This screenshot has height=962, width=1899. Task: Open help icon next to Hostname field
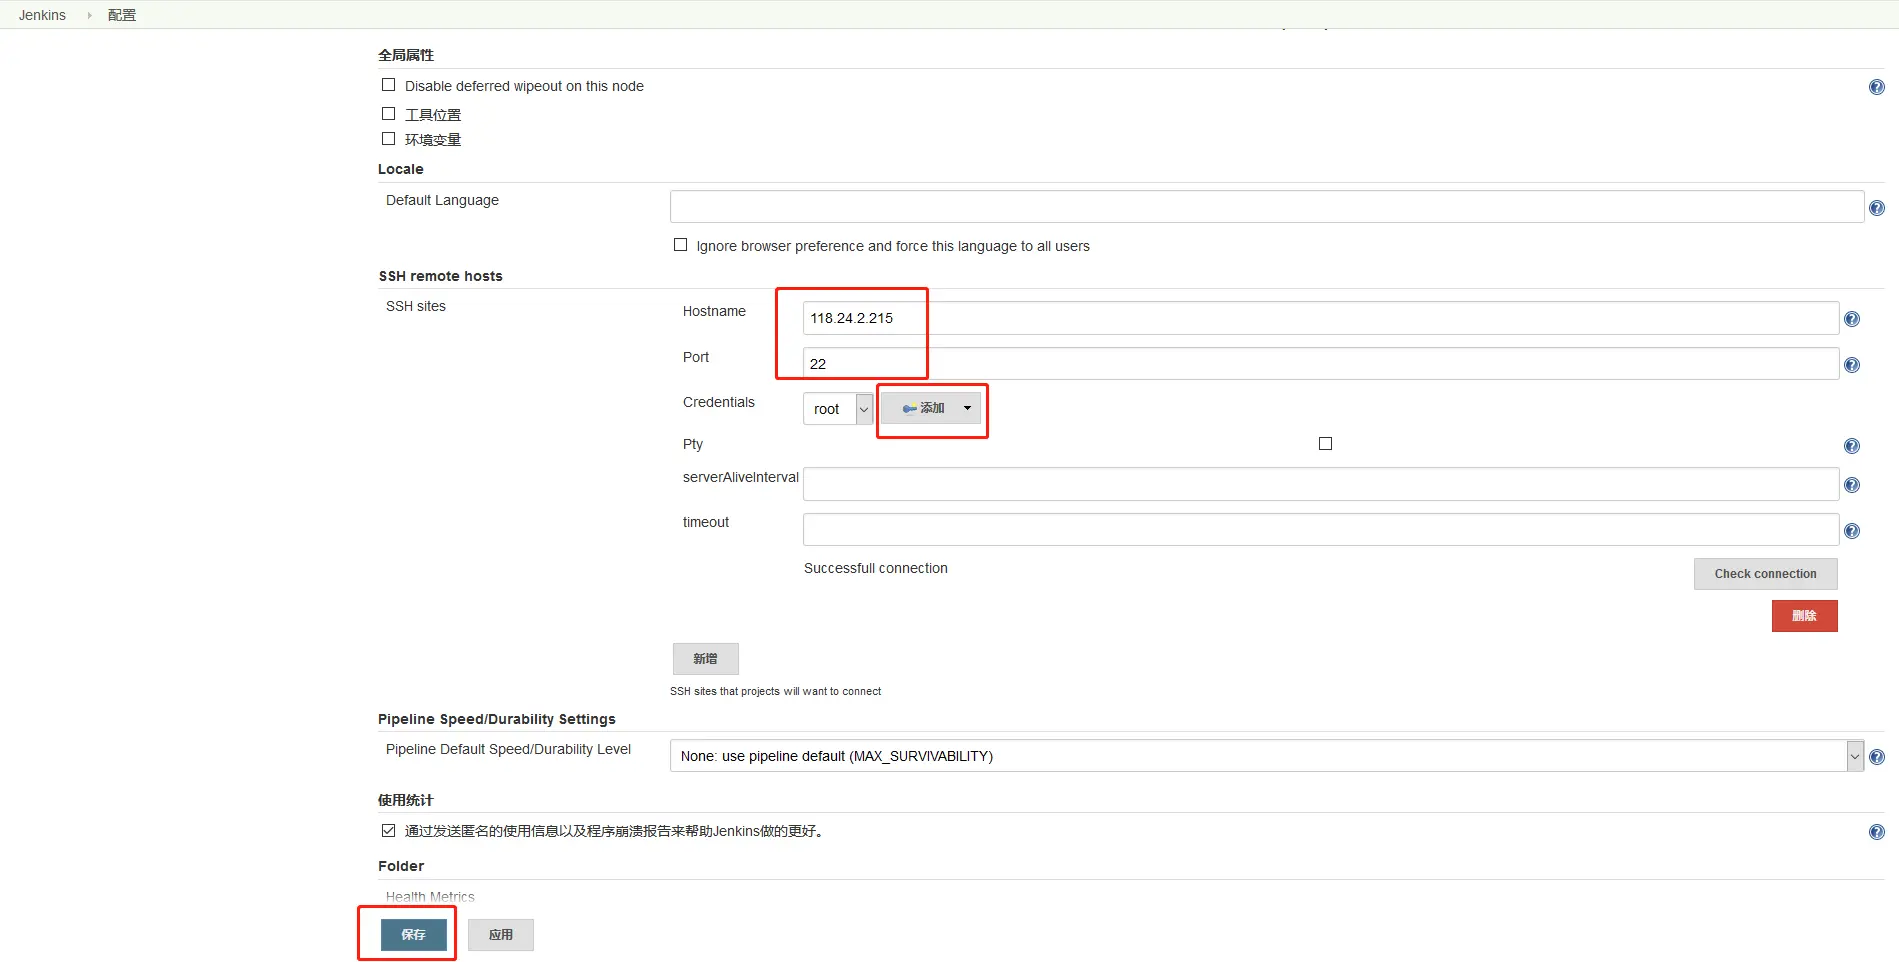[x=1852, y=319]
